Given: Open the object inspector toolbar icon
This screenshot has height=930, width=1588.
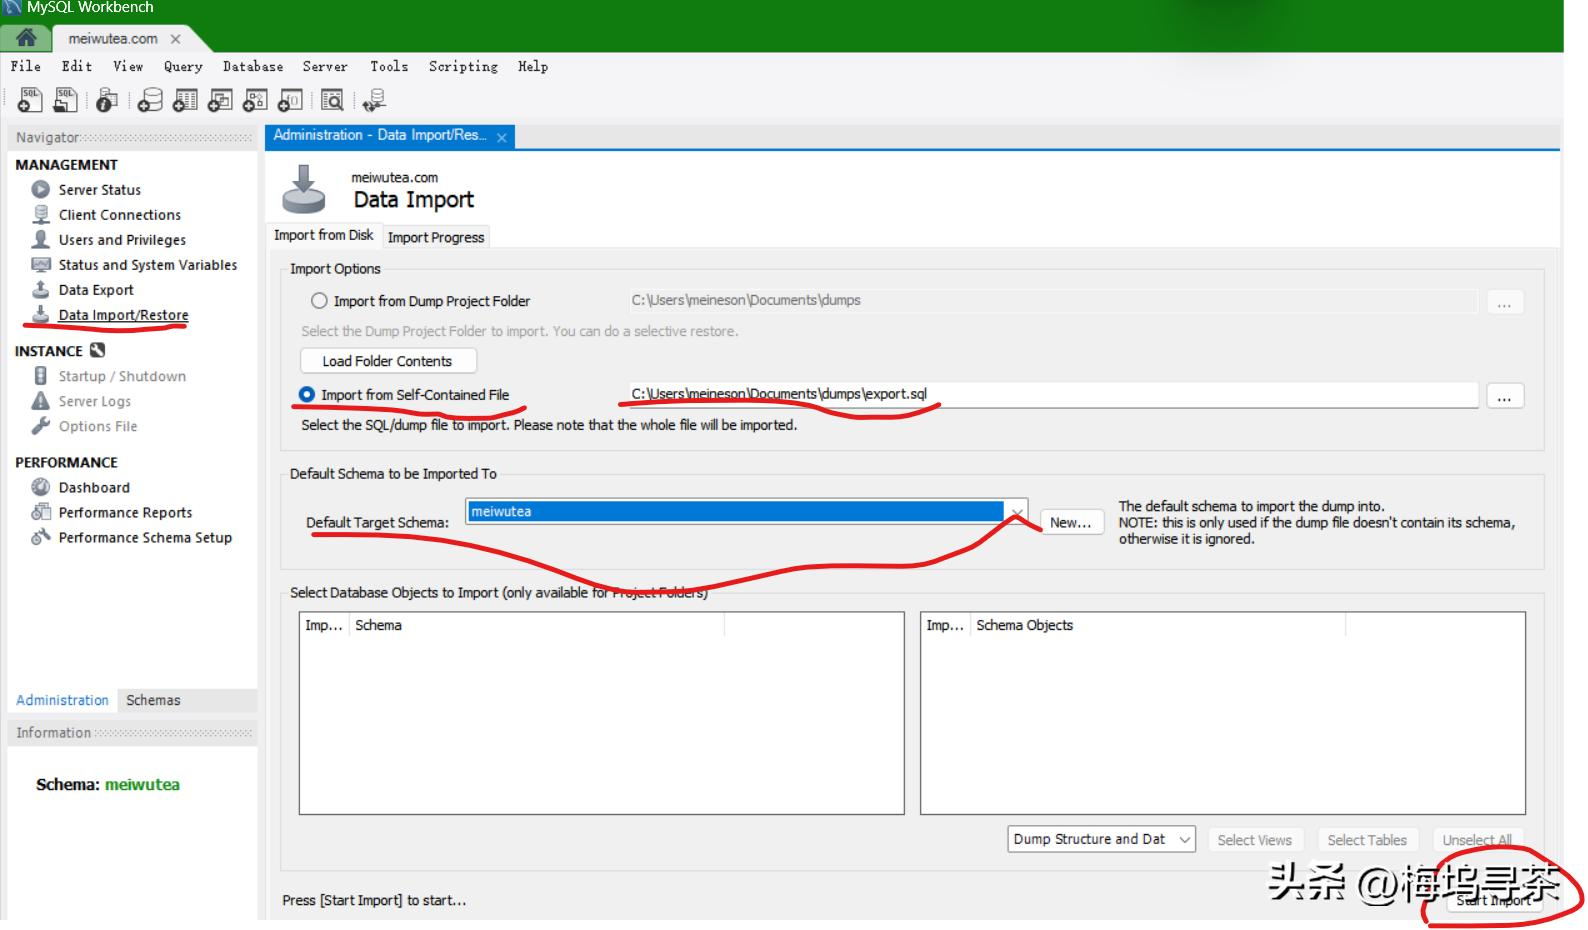Looking at the screenshot, I should 106,100.
